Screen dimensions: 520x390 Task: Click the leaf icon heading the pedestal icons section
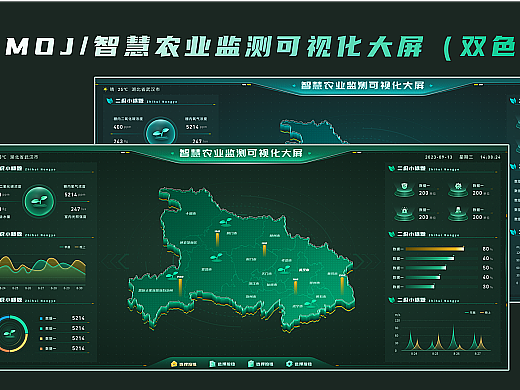click(391, 168)
